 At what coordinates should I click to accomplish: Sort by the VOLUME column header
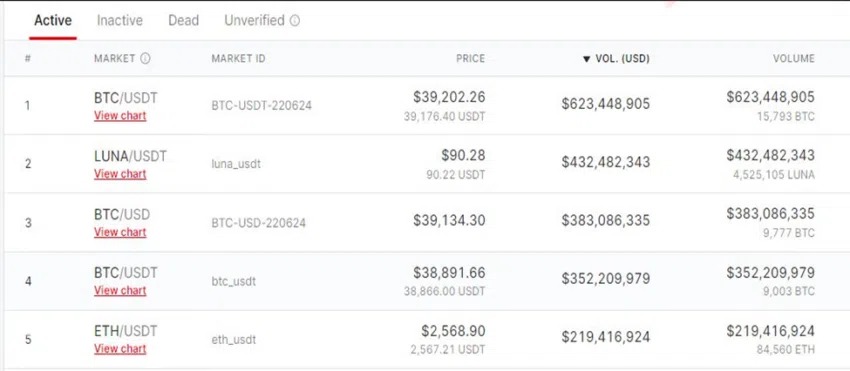click(x=794, y=59)
